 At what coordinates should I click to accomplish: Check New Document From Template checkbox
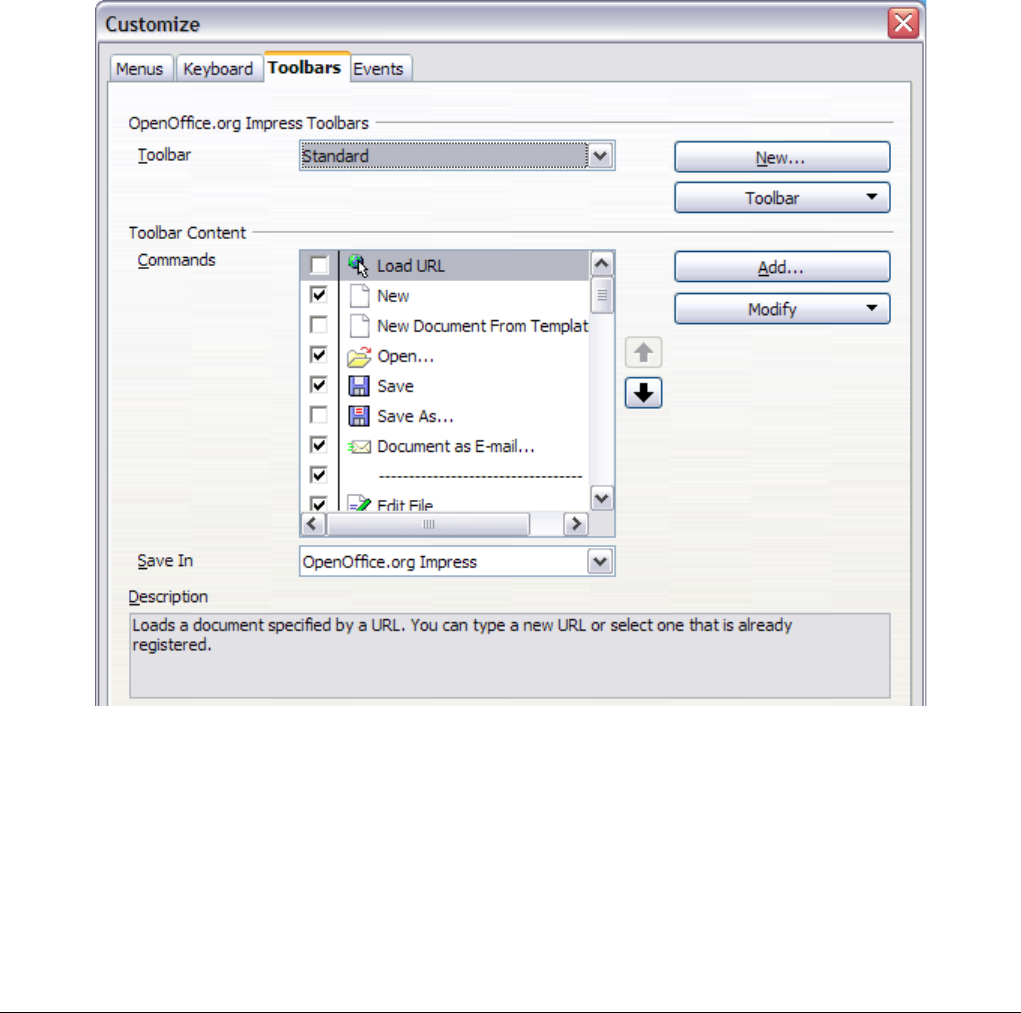tap(319, 325)
